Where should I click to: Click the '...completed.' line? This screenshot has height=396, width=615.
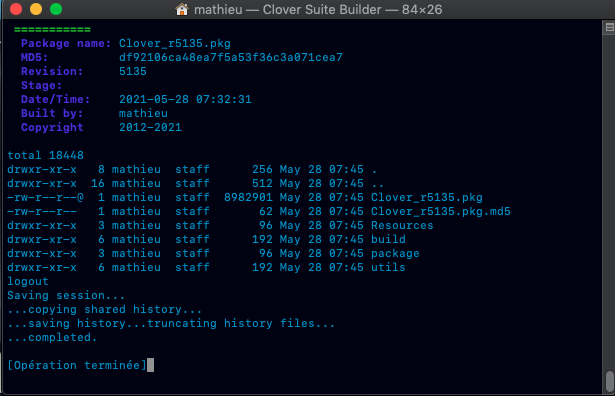52,338
